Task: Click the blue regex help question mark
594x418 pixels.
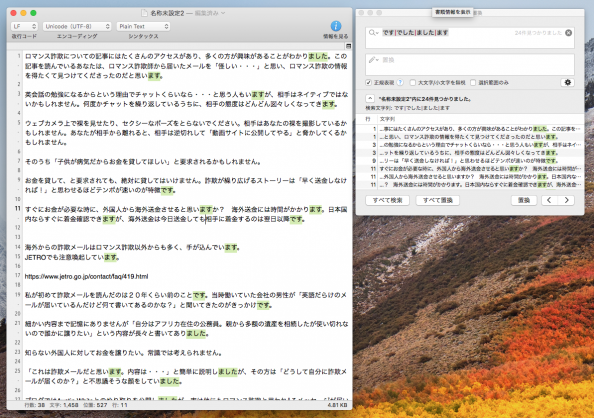Action: click(x=400, y=82)
